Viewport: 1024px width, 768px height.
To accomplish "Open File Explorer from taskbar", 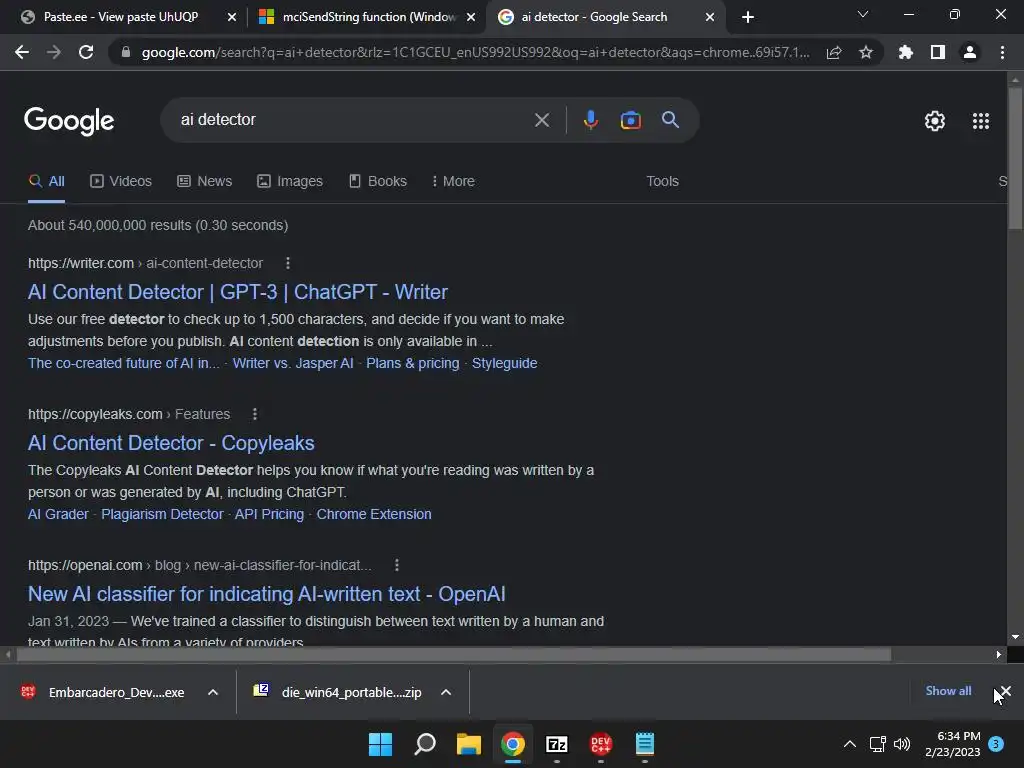I will tap(468, 744).
